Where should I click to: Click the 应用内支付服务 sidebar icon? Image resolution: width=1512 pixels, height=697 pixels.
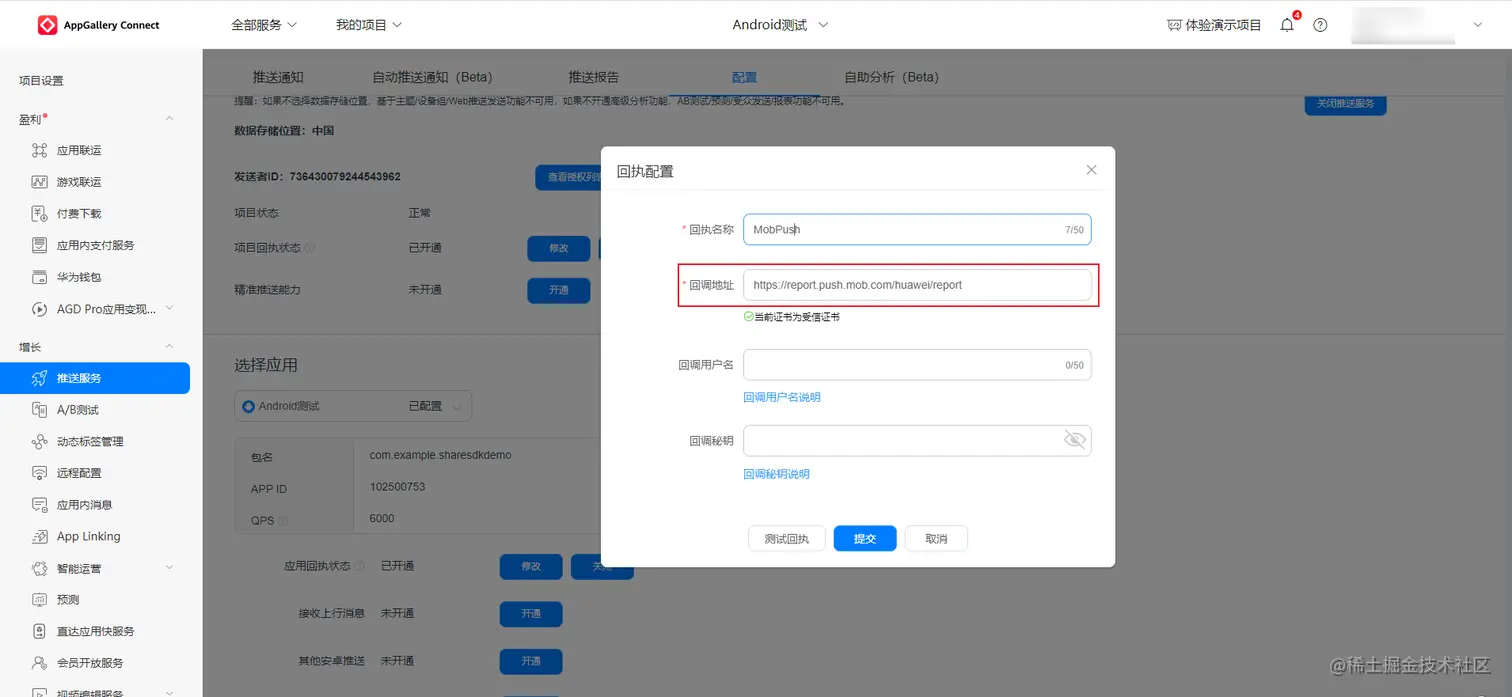point(39,245)
